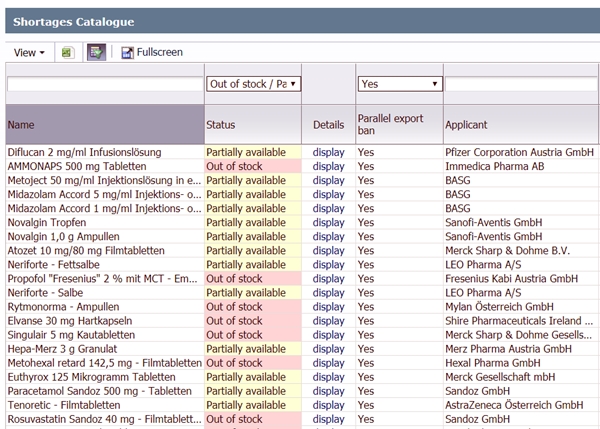Click display link for Euthyrox 125 Mikrogramm Tabletten
The image size is (600, 429).
point(328,377)
